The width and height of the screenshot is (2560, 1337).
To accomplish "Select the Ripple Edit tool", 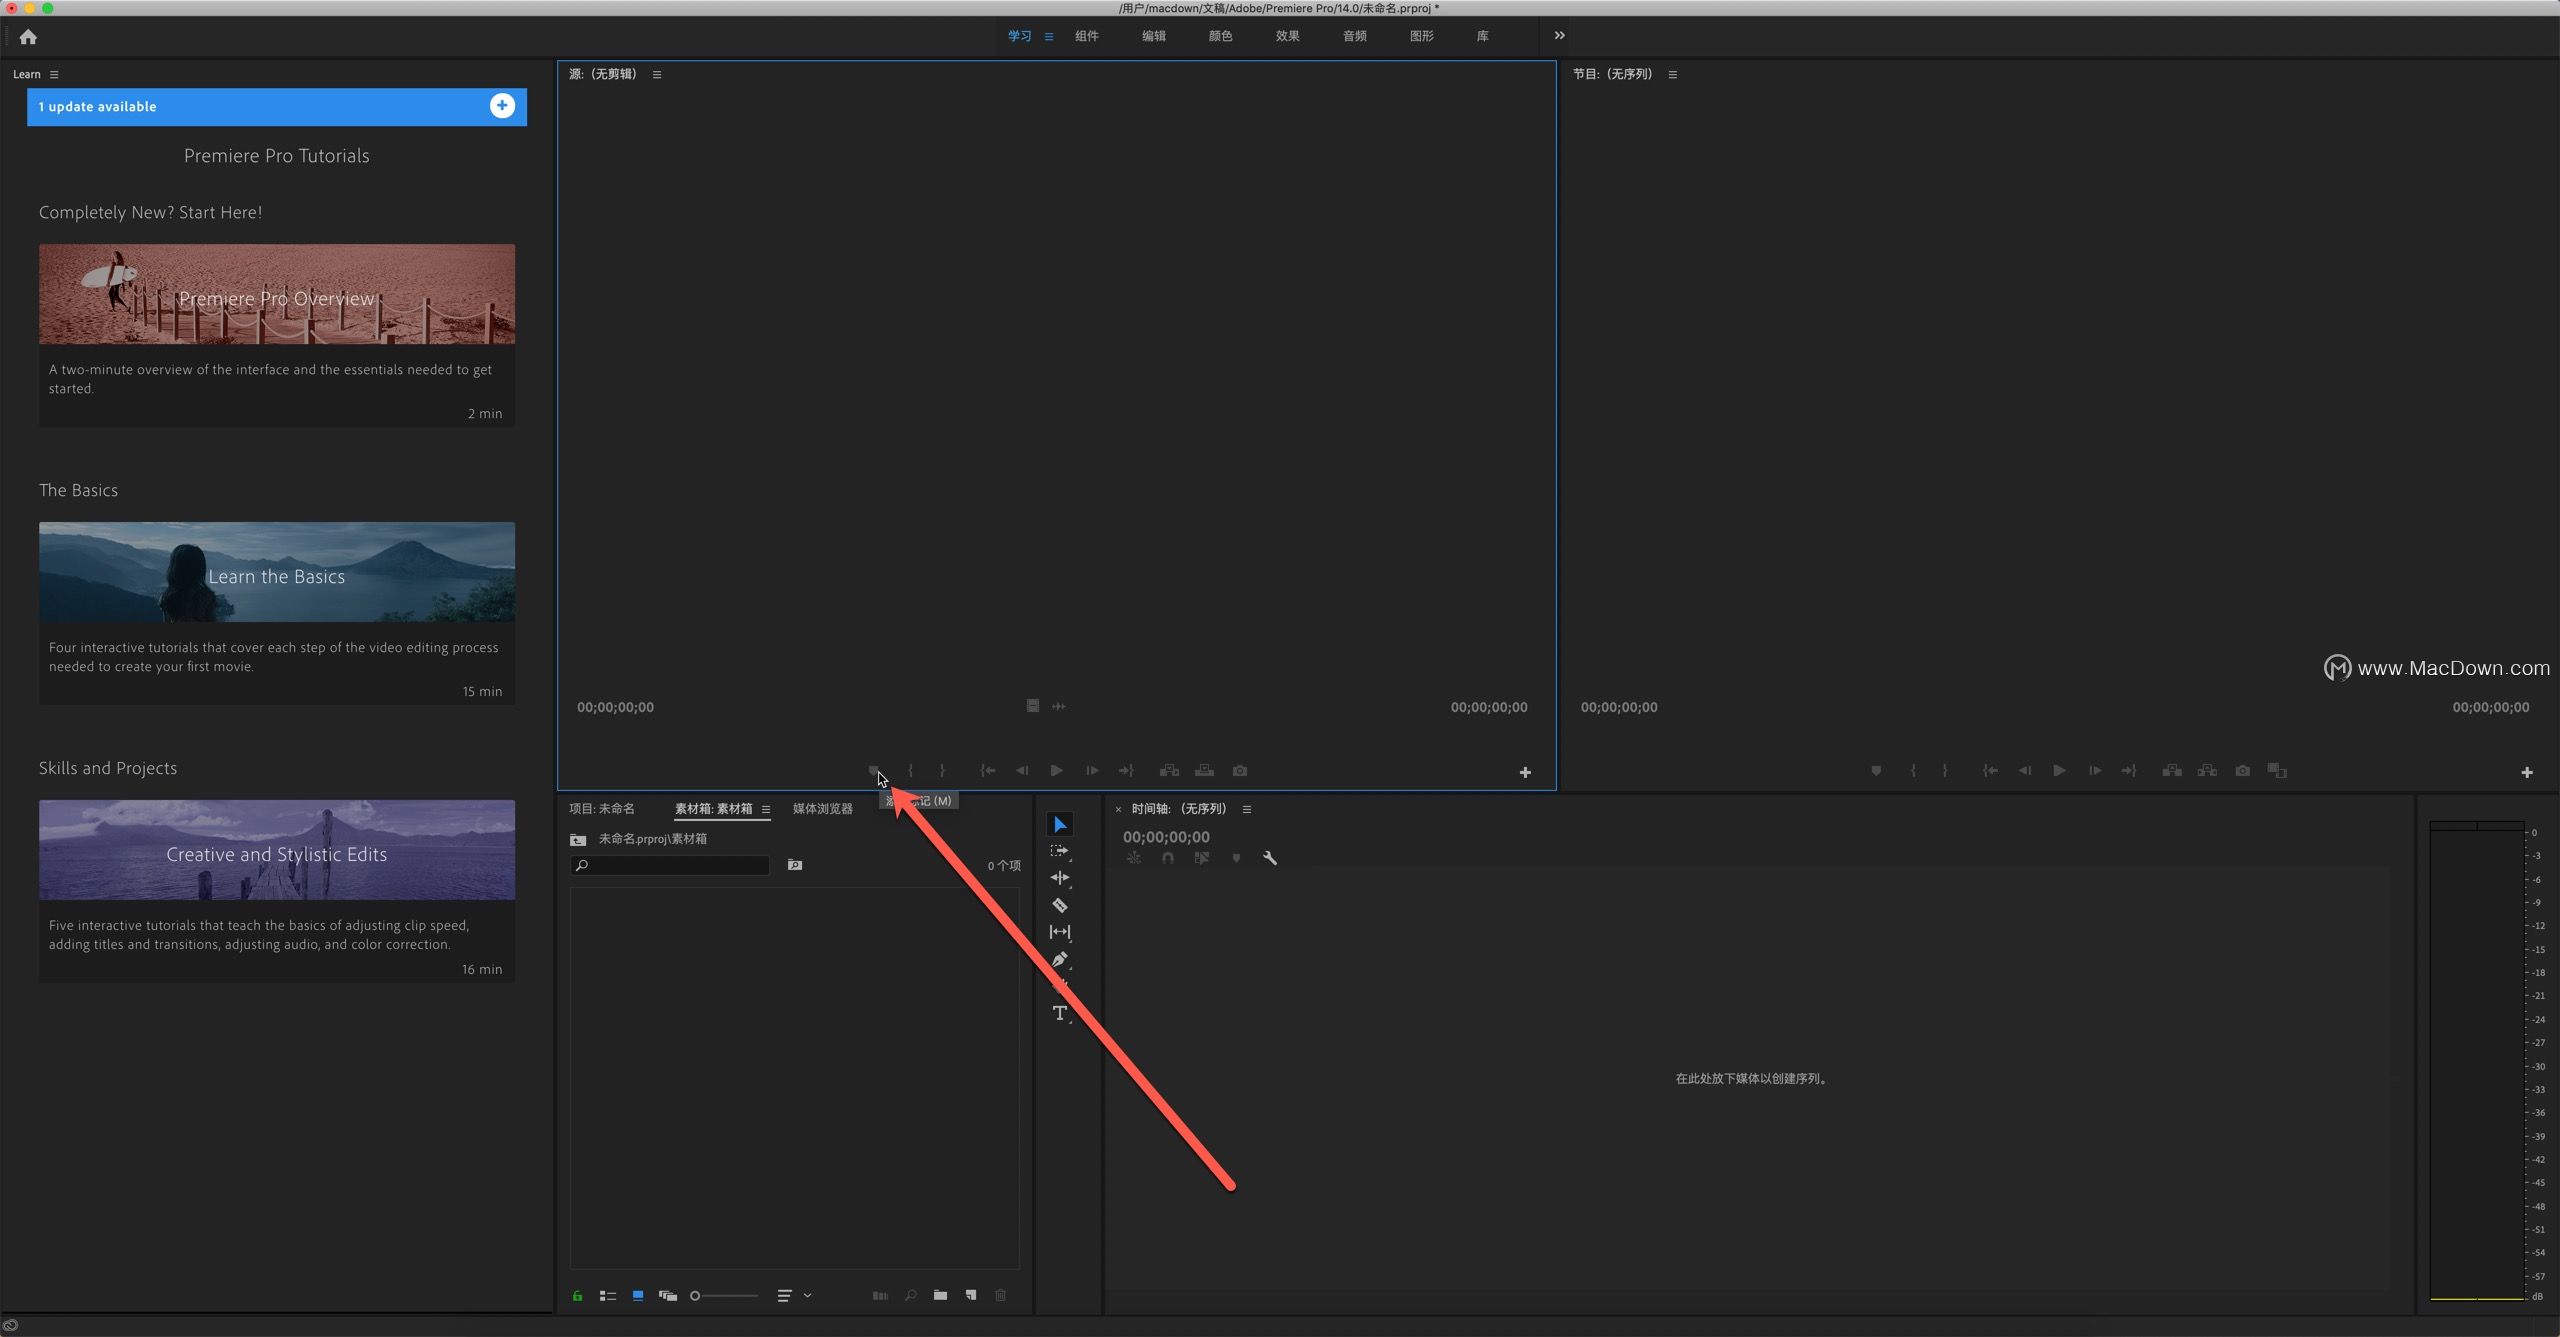I will [1060, 878].
